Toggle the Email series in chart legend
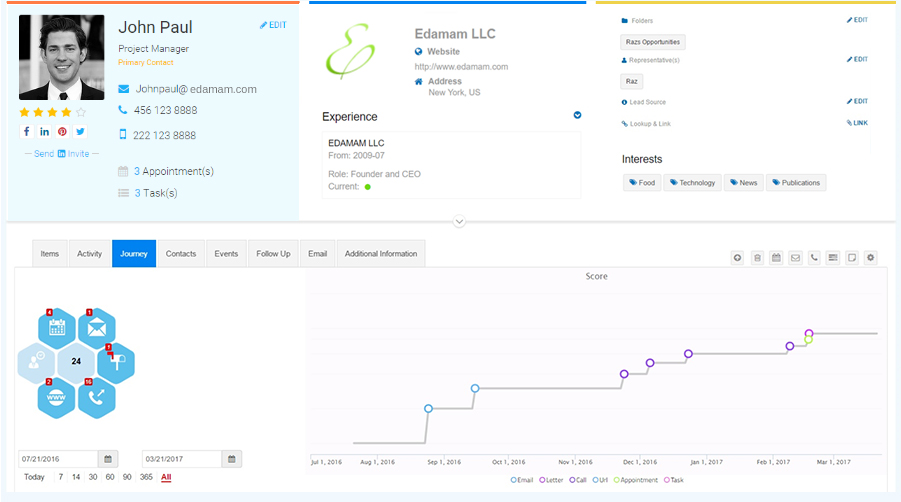The image size is (901, 502). 522,480
